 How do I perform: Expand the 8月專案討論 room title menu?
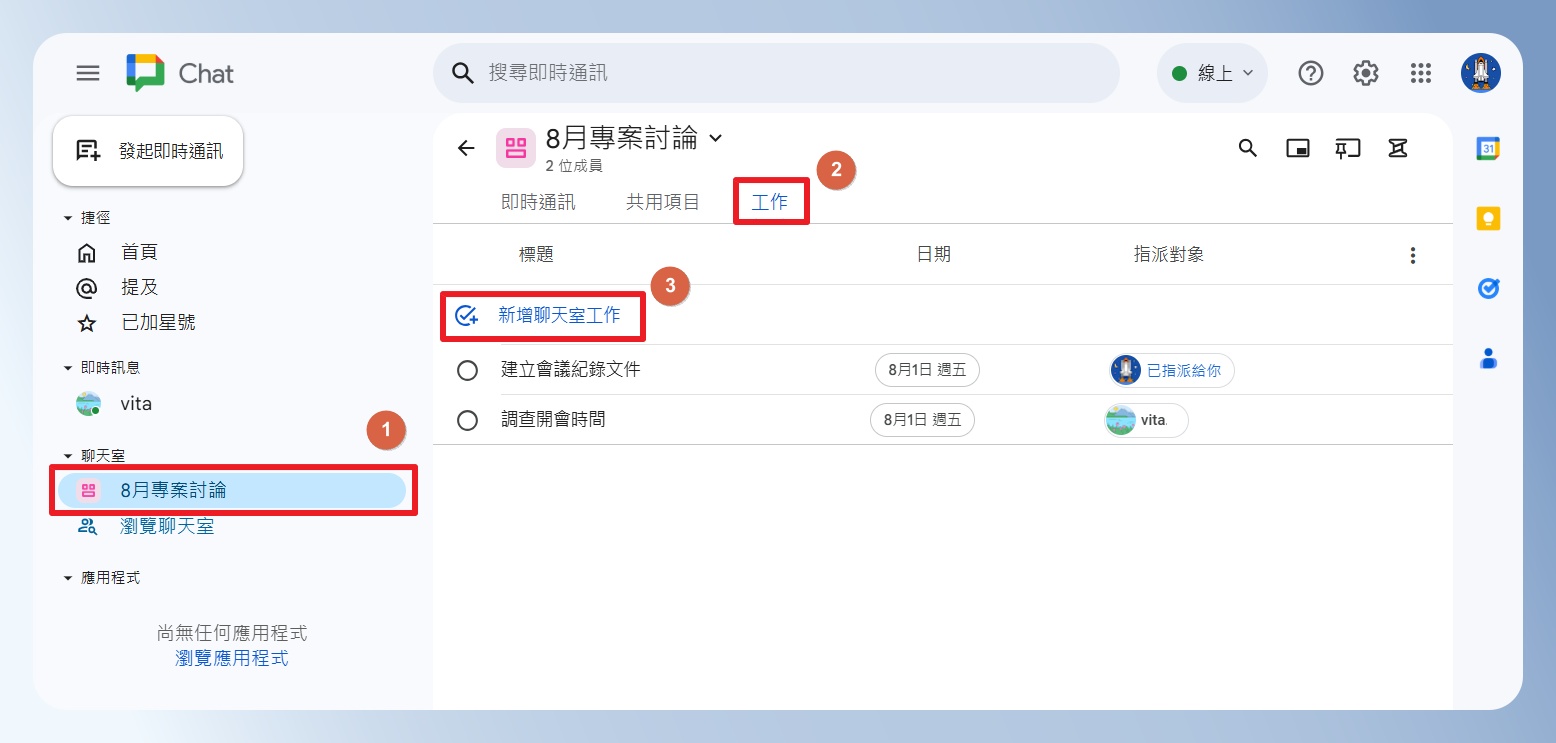tap(715, 138)
